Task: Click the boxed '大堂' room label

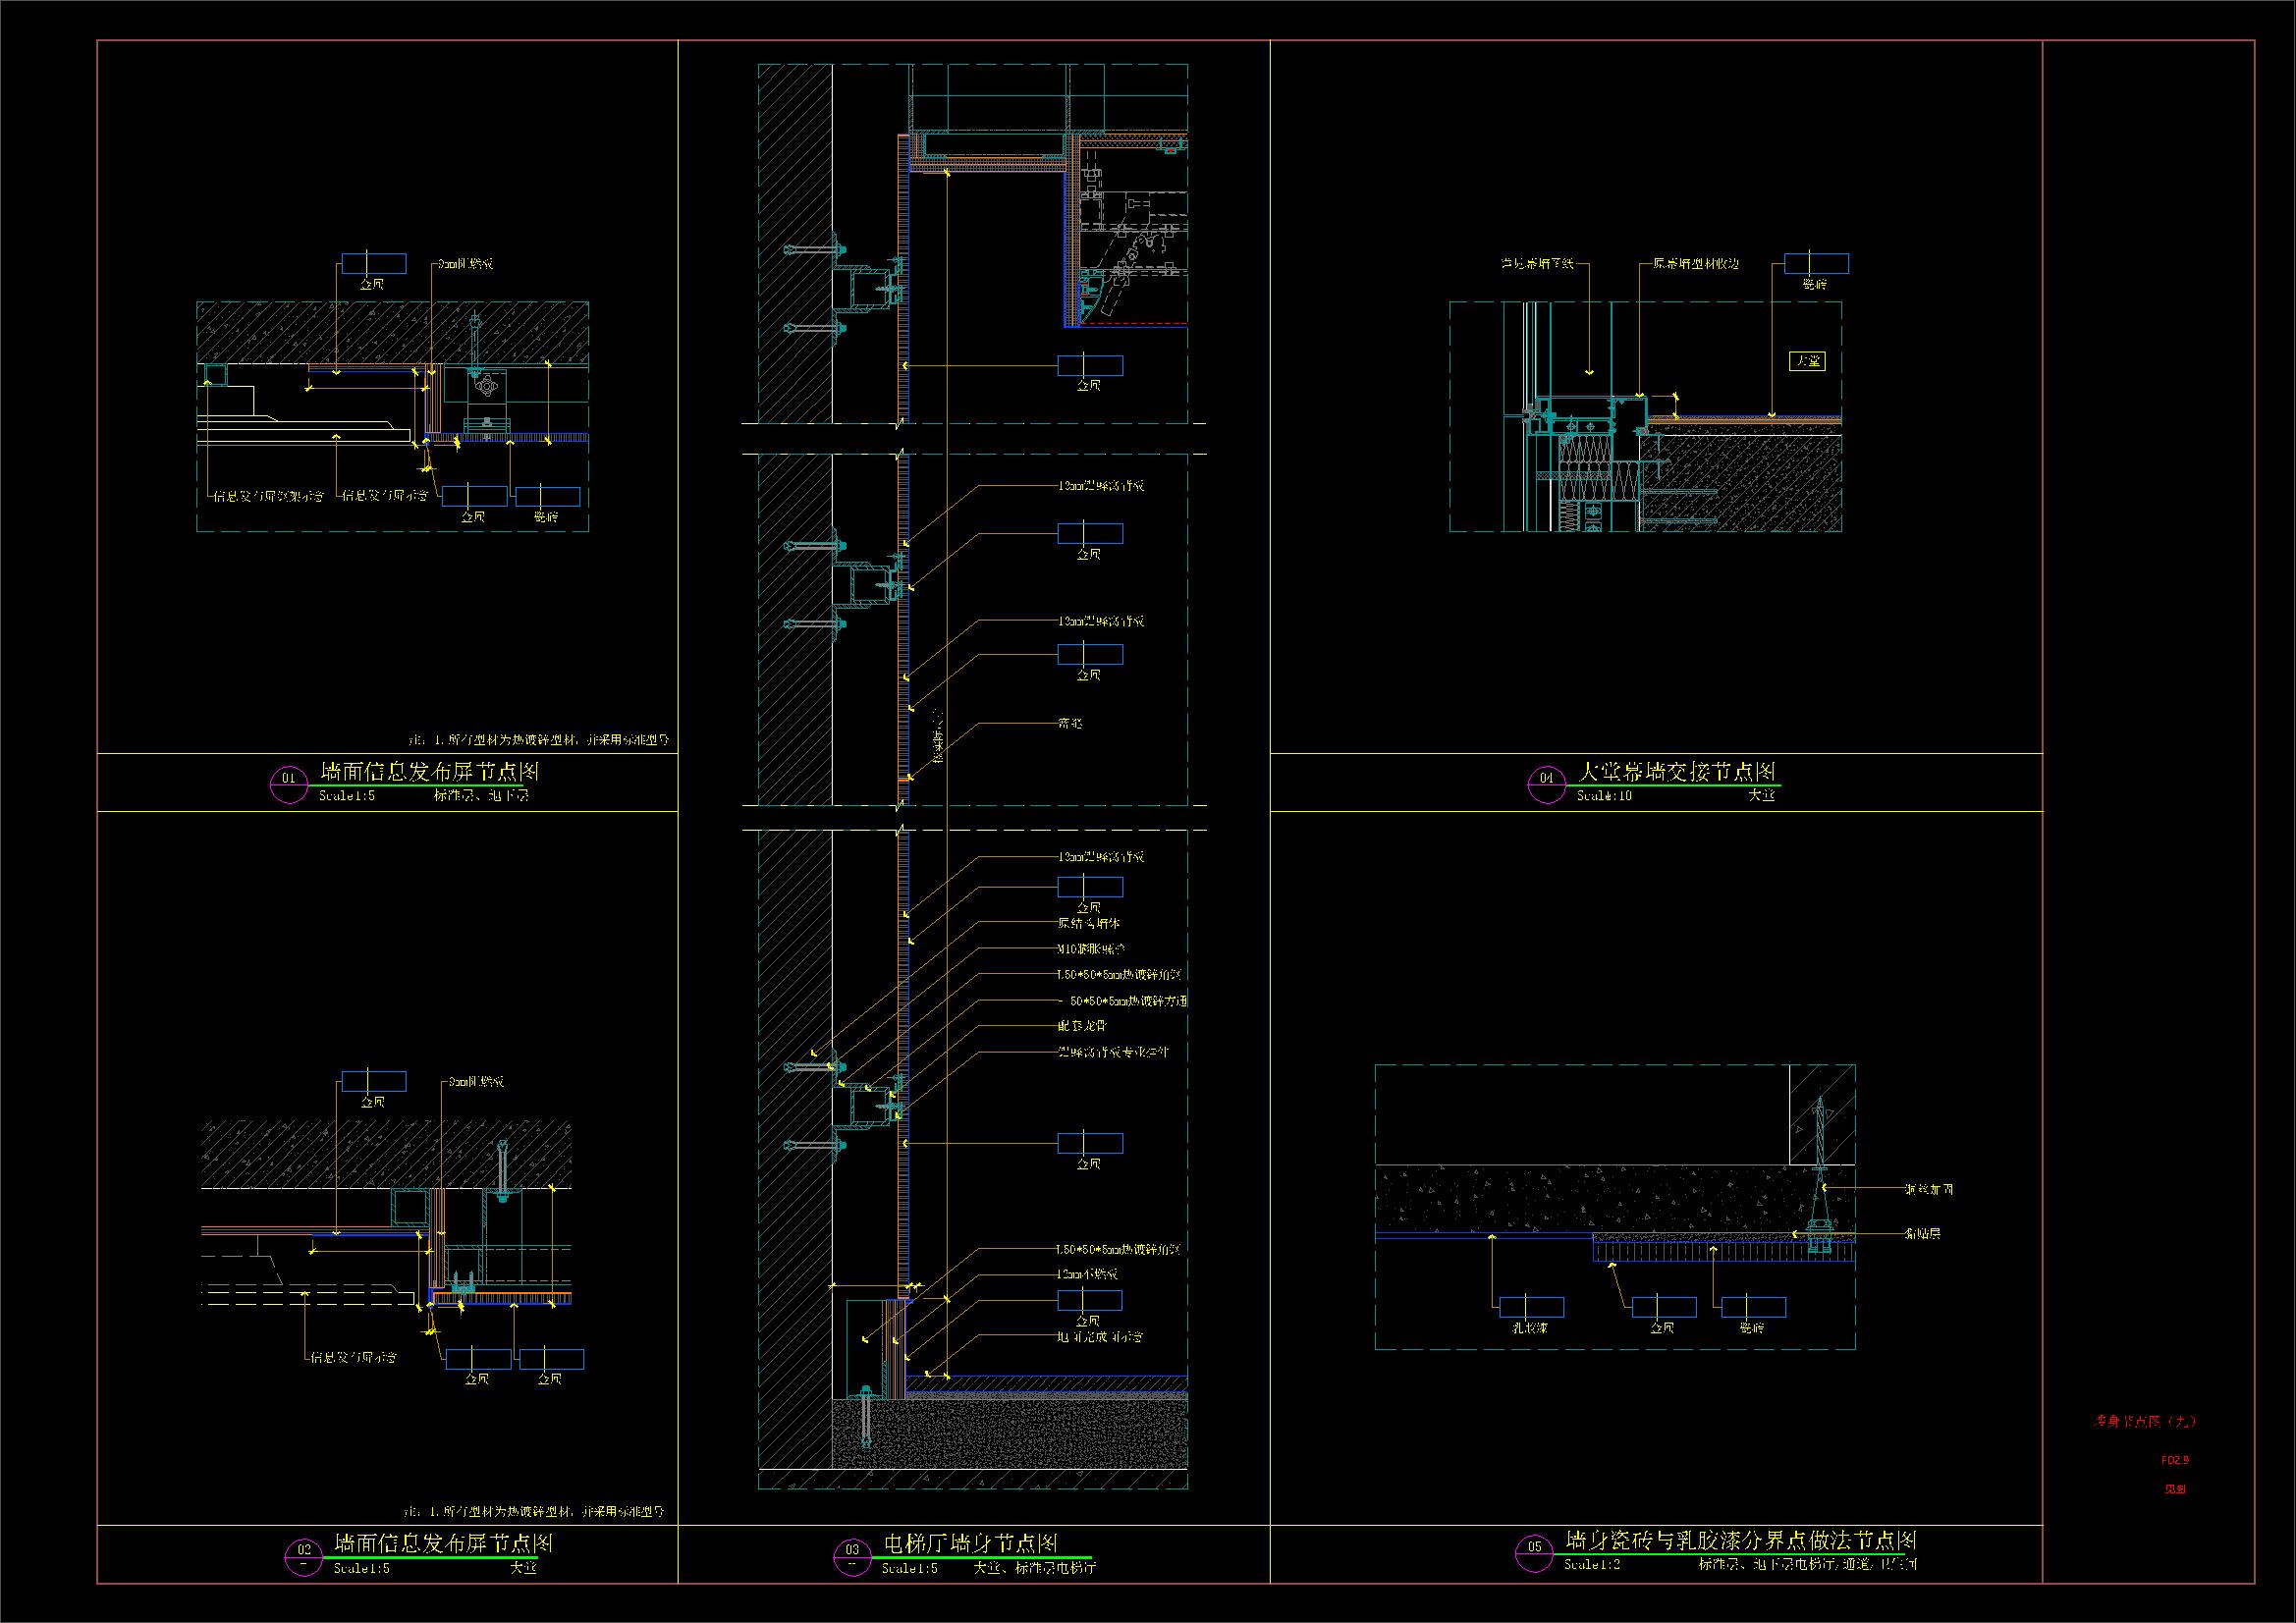Action: click(x=1808, y=361)
